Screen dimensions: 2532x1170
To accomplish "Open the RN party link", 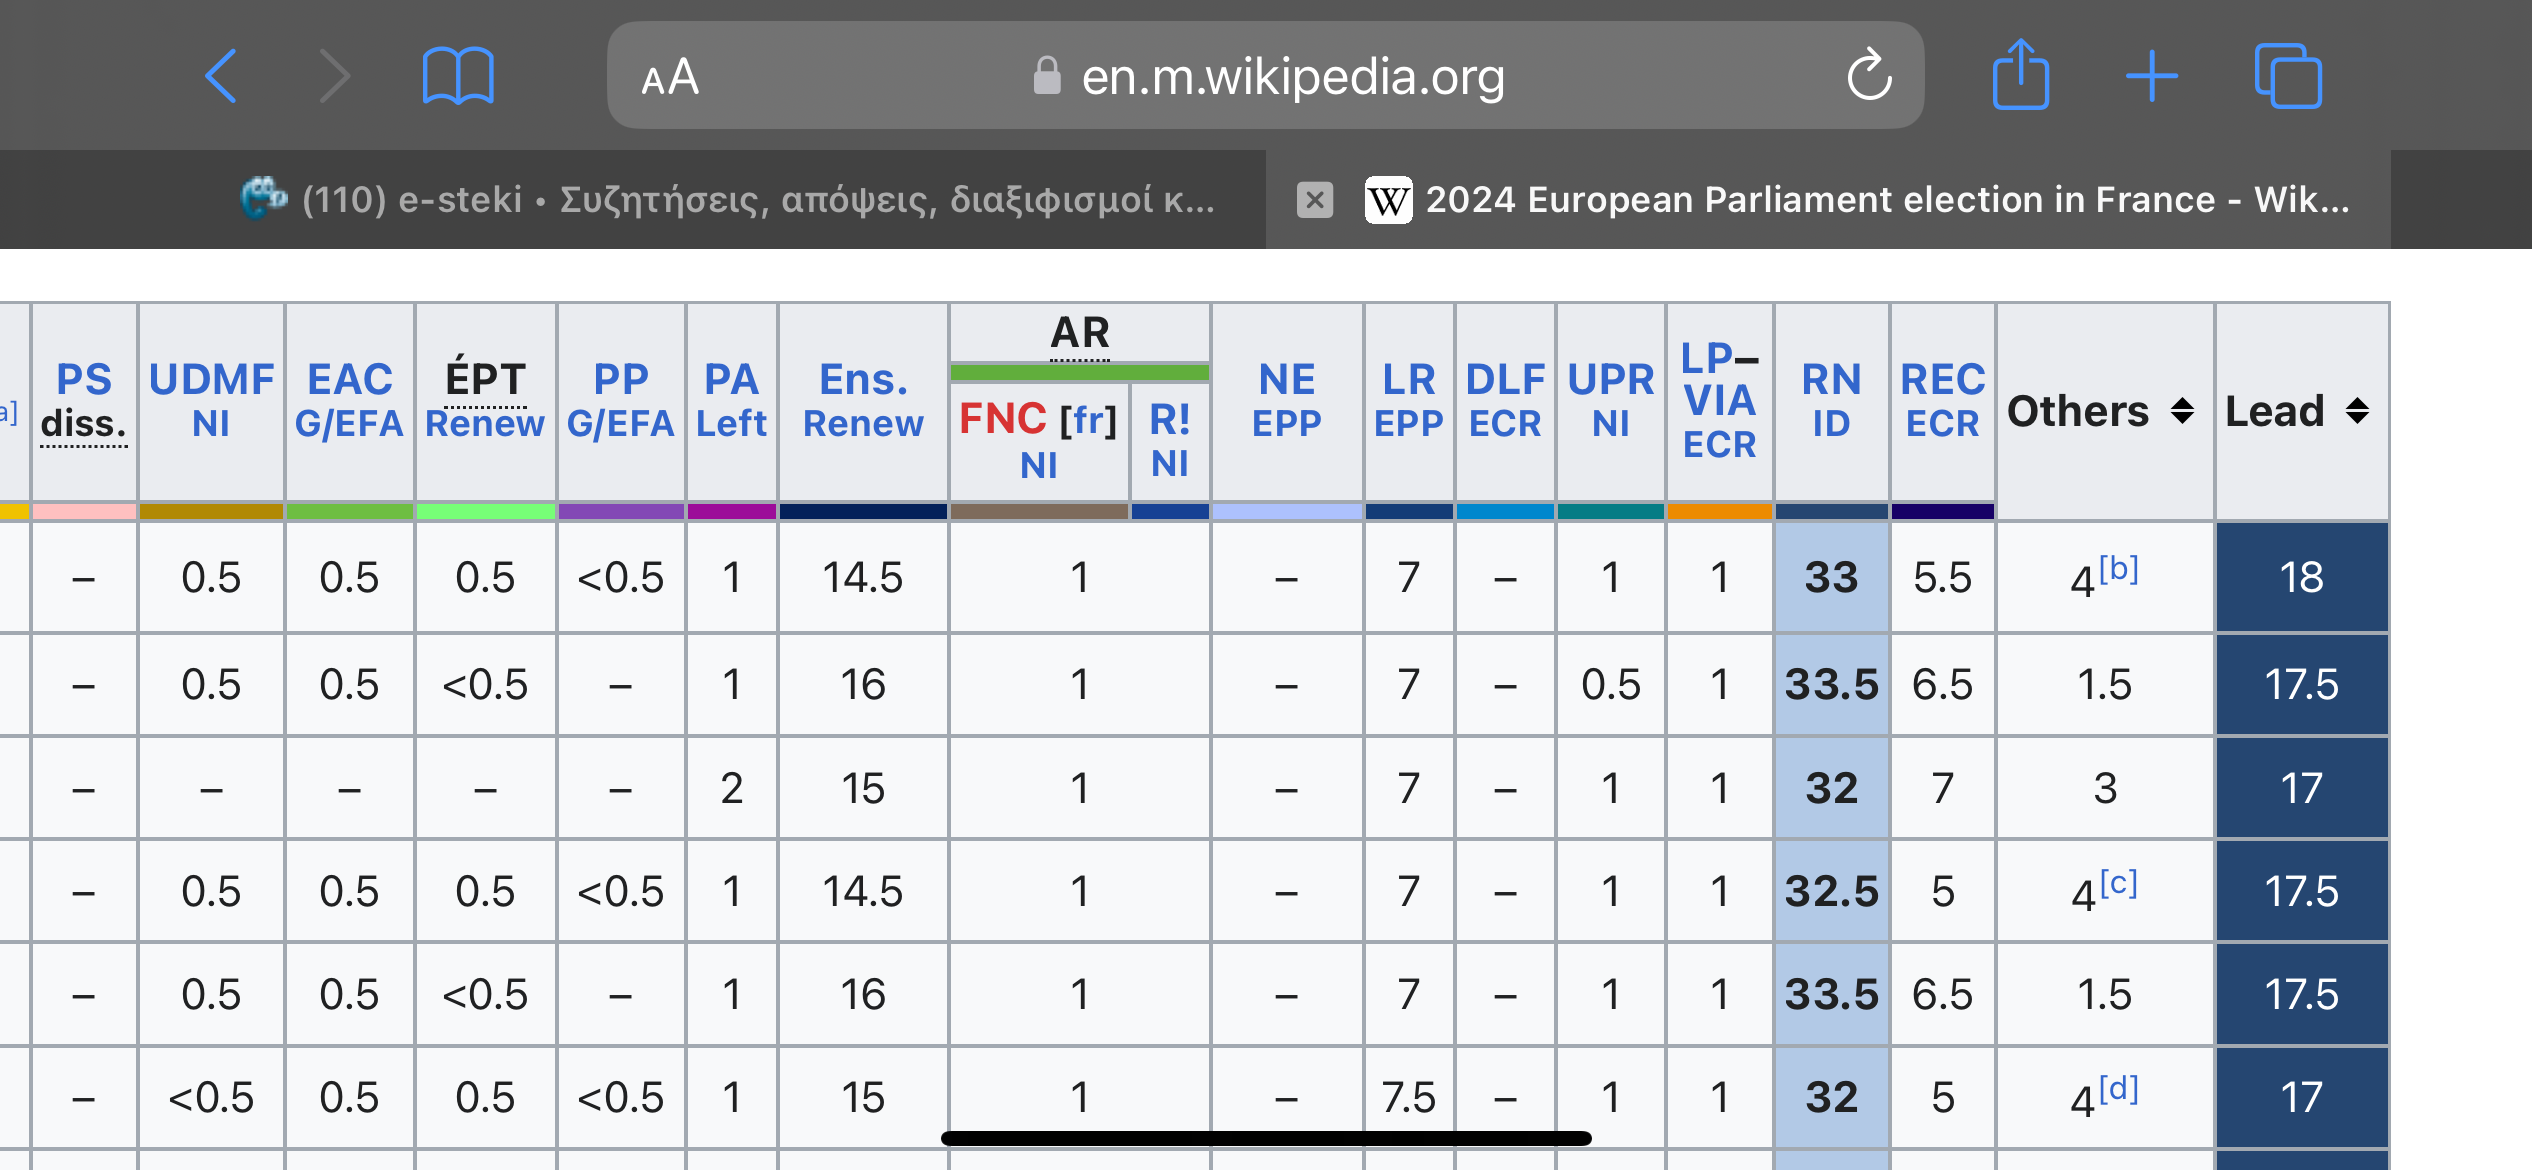I will [1831, 380].
